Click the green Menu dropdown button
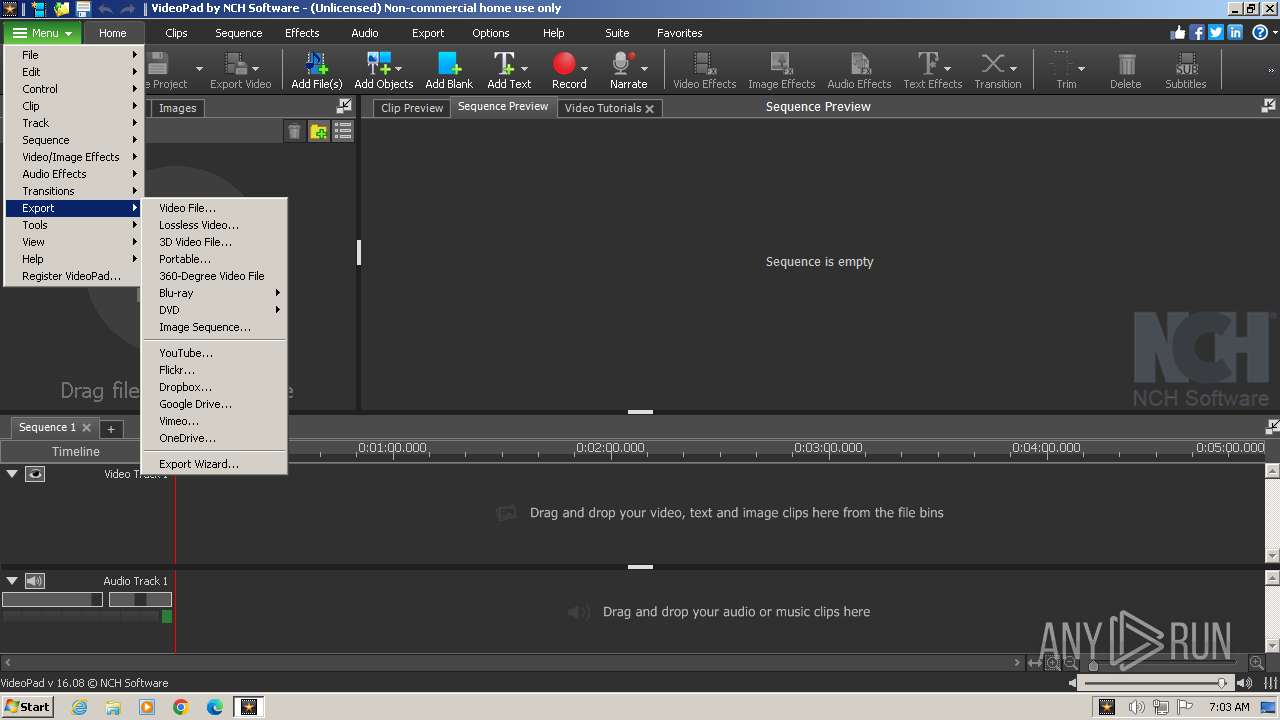The width and height of the screenshot is (1280, 720). (x=43, y=33)
